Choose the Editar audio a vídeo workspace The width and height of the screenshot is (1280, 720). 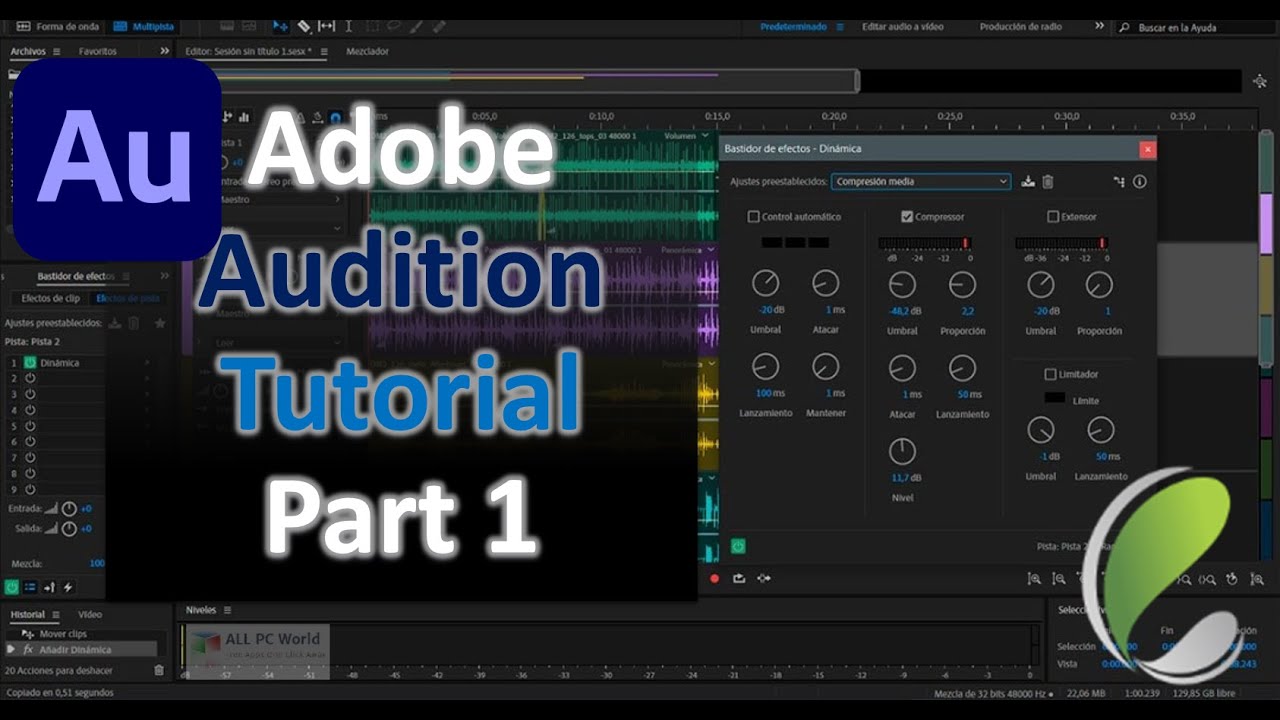pyautogui.click(x=903, y=27)
